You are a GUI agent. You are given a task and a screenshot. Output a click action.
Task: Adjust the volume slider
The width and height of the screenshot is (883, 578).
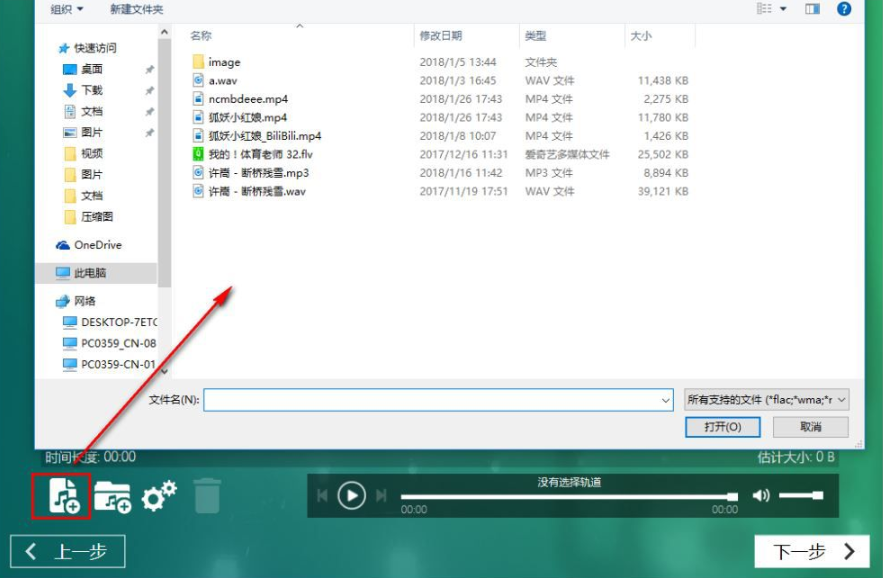pos(801,495)
